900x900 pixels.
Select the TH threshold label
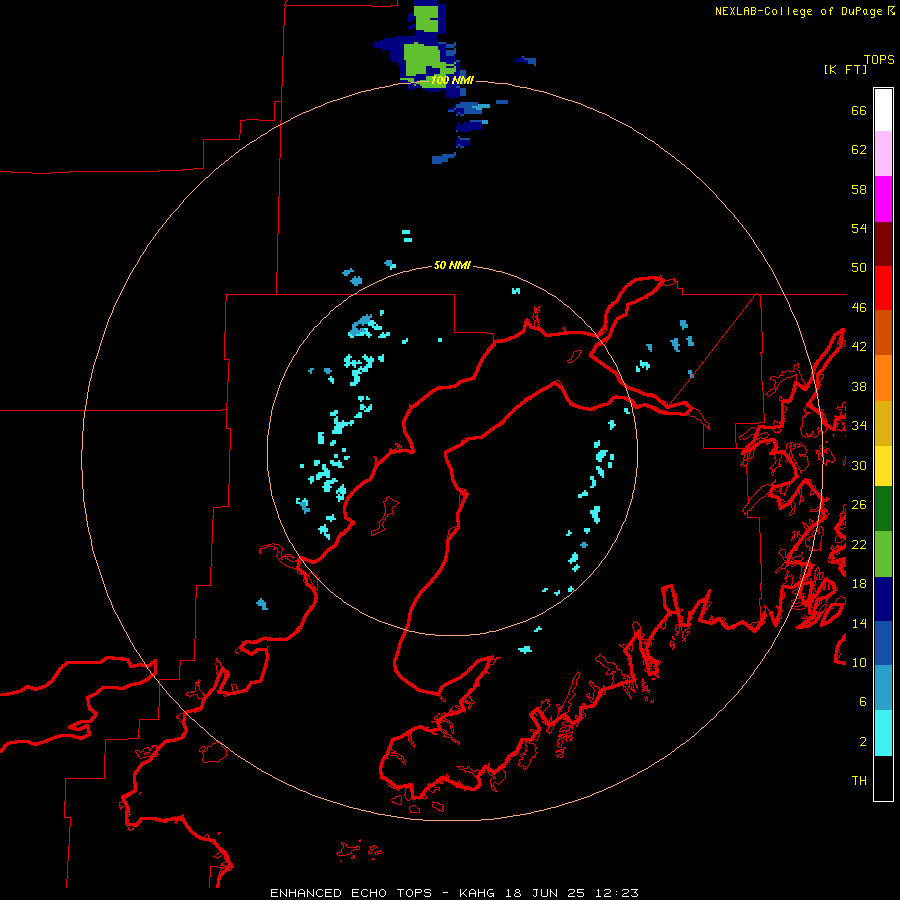pos(859,781)
